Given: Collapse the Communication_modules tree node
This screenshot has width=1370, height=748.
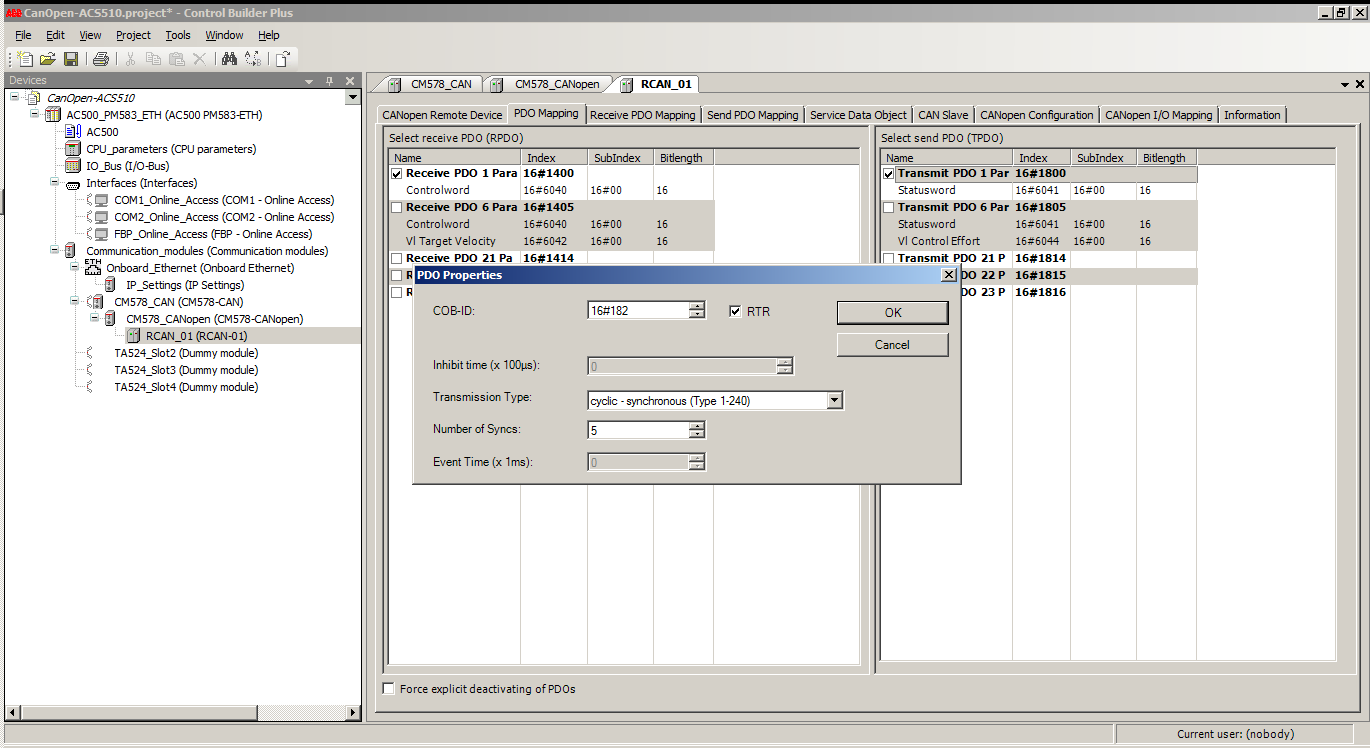Looking at the screenshot, I should tap(54, 251).
